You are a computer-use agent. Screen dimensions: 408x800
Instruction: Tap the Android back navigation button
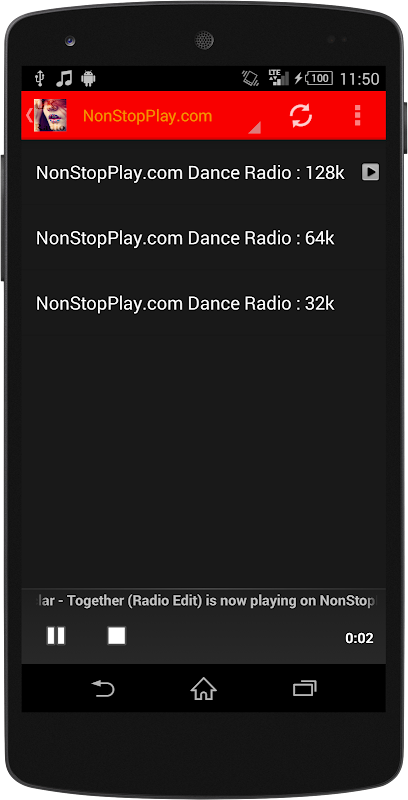(x=103, y=689)
